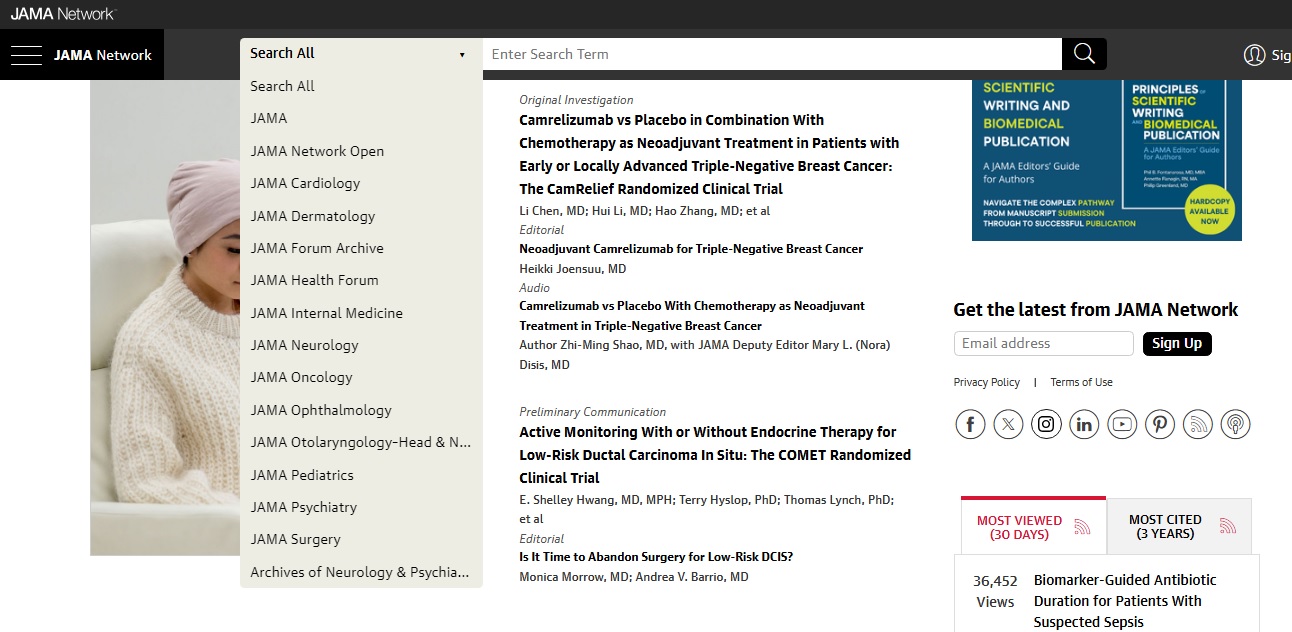Open the COMET Randomized Clinical Trial article
The image size is (1292, 632).
(x=715, y=455)
